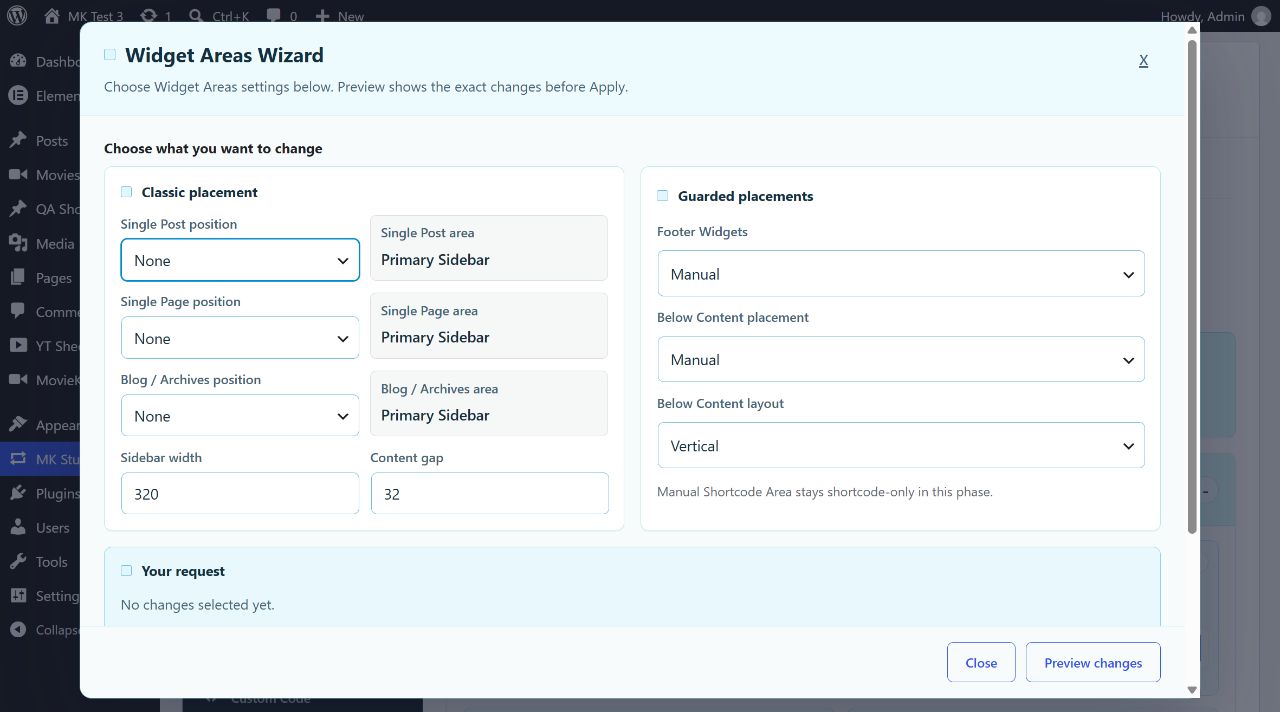This screenshot has width=1280, height=712.
Task: Click the comments bubble icon in admin bar
Action: pos(274,16)
